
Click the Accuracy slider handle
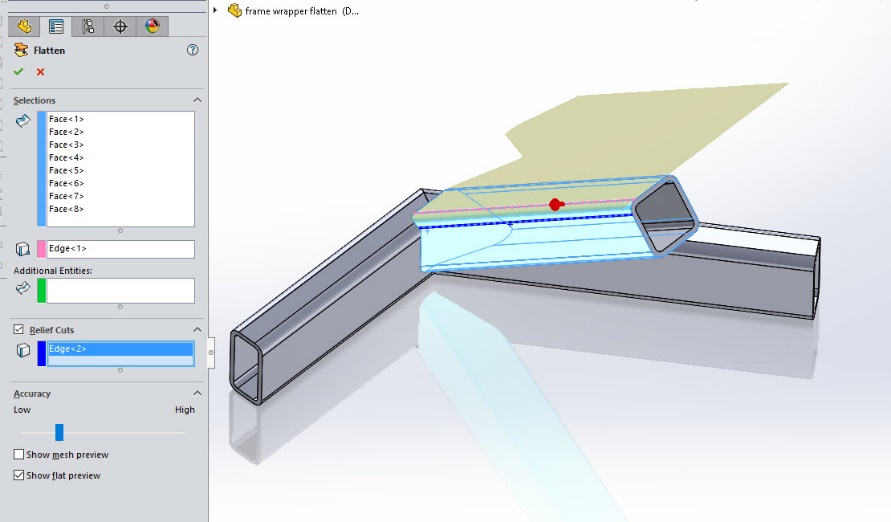[x=59, y=432]
